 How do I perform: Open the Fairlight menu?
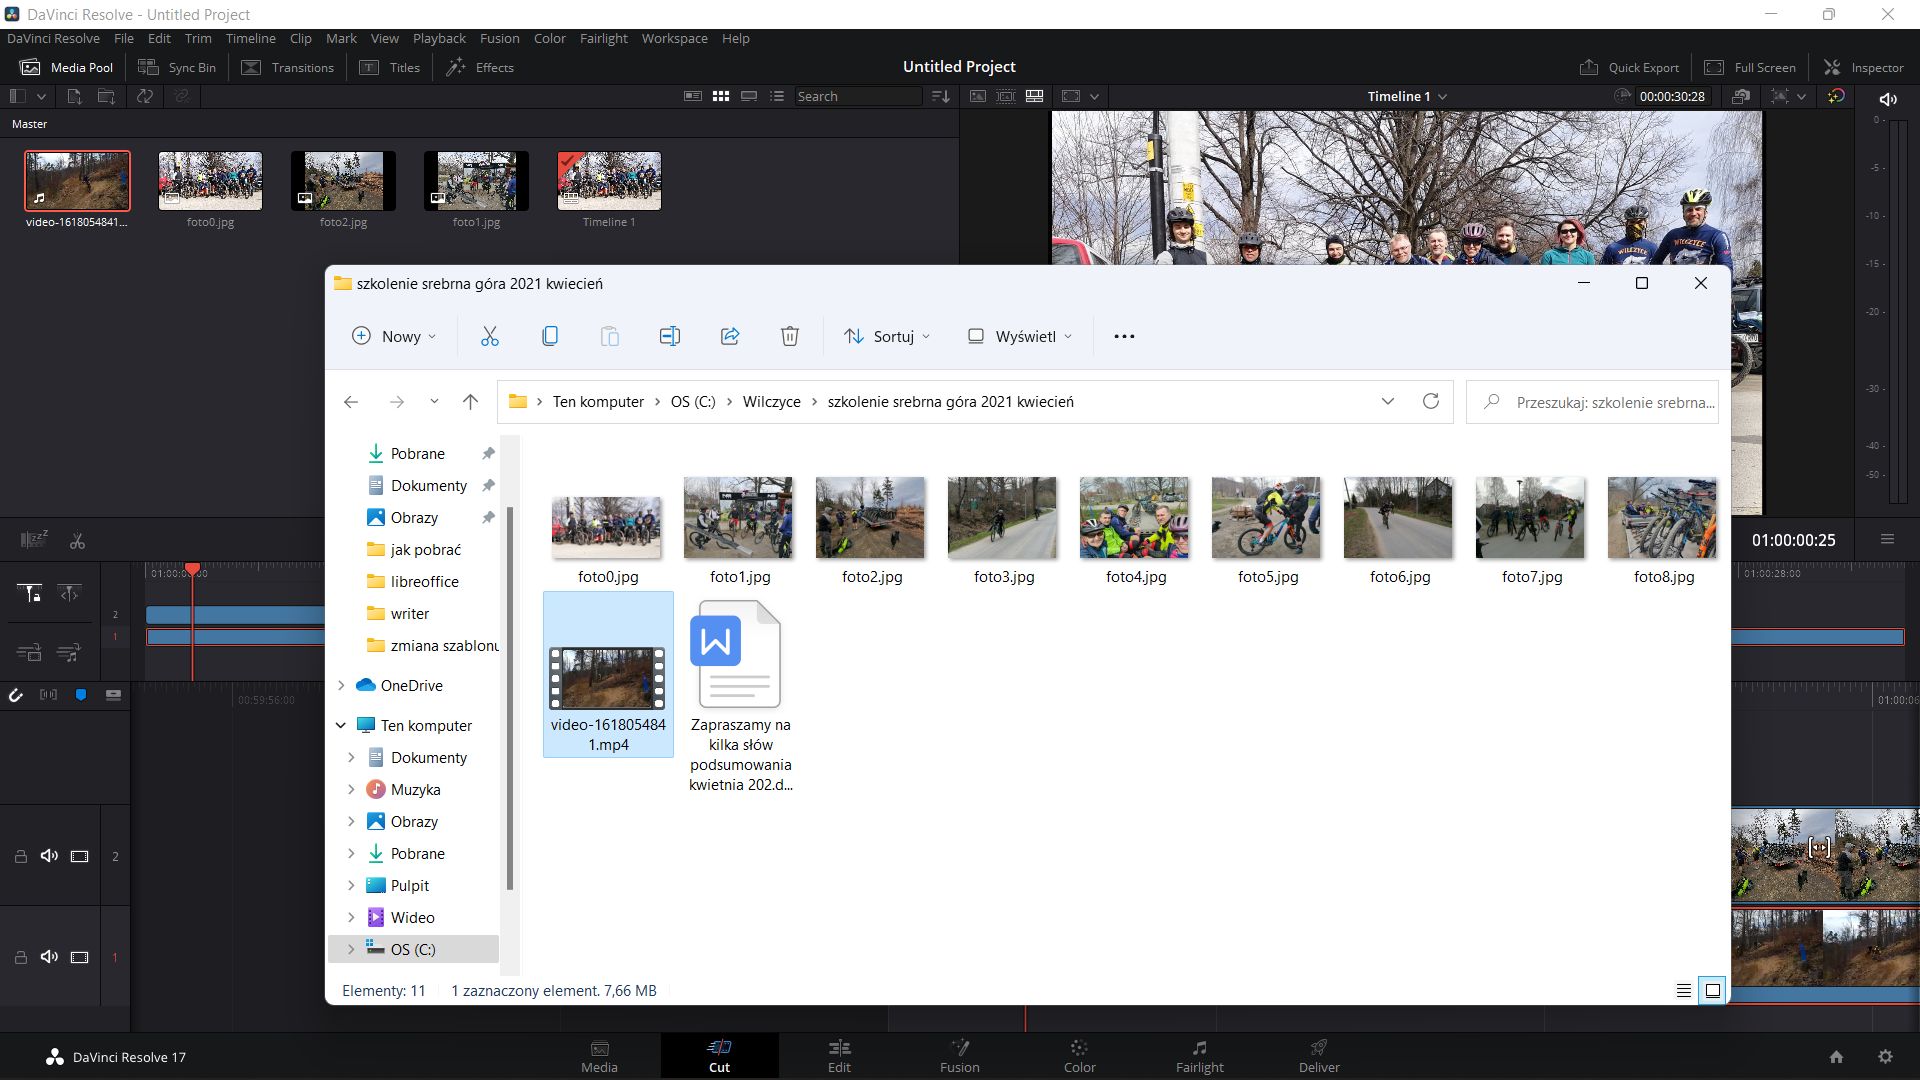[x=603, y=38]
